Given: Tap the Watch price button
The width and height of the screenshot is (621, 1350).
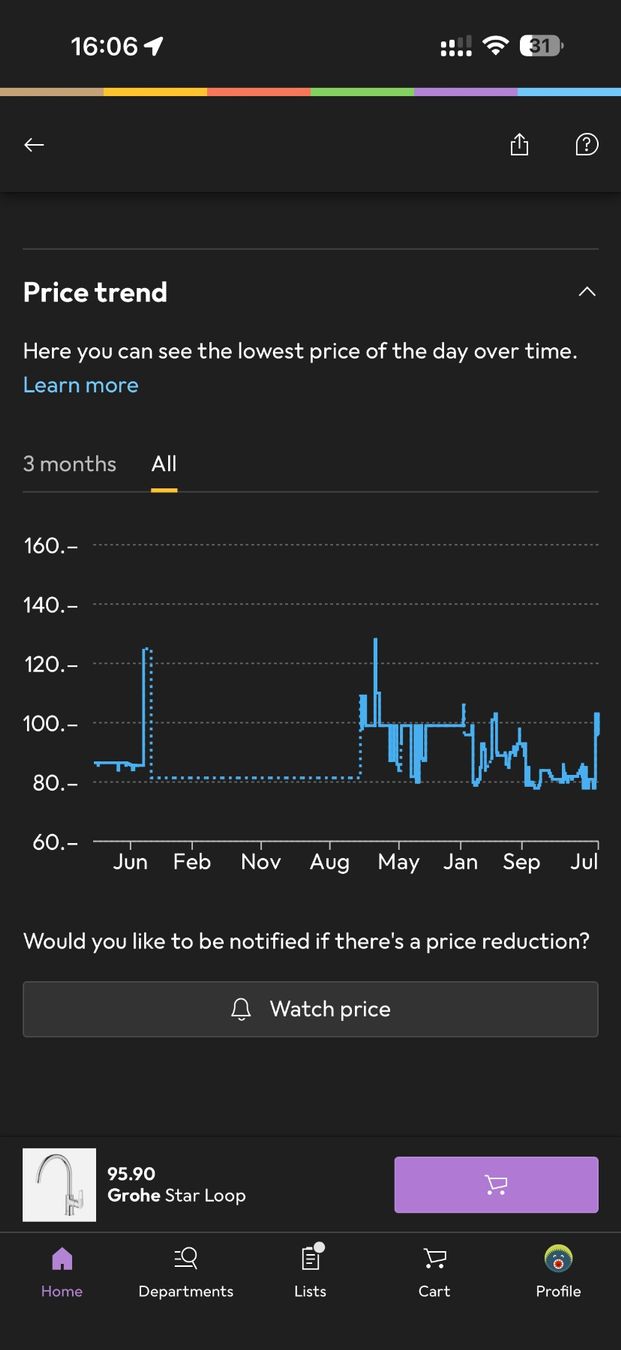Looking at the screenshot, I should pos(311,1009).
